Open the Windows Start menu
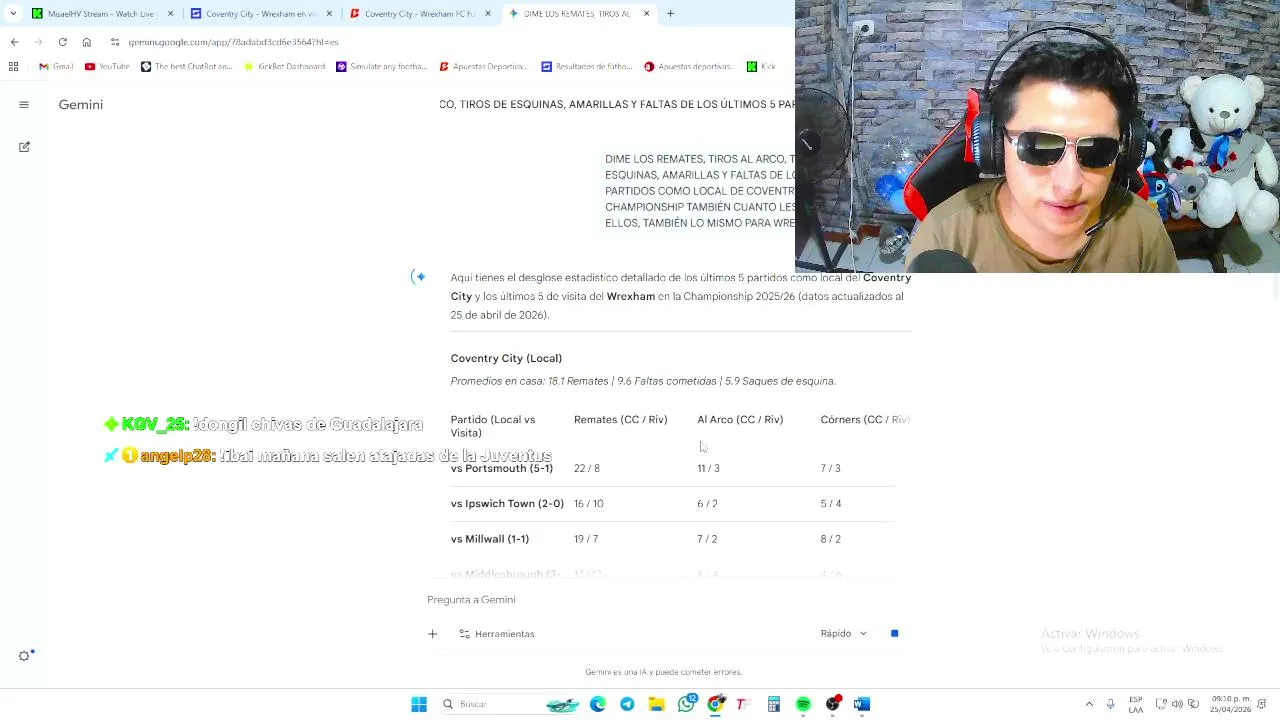 click(419, 704)
